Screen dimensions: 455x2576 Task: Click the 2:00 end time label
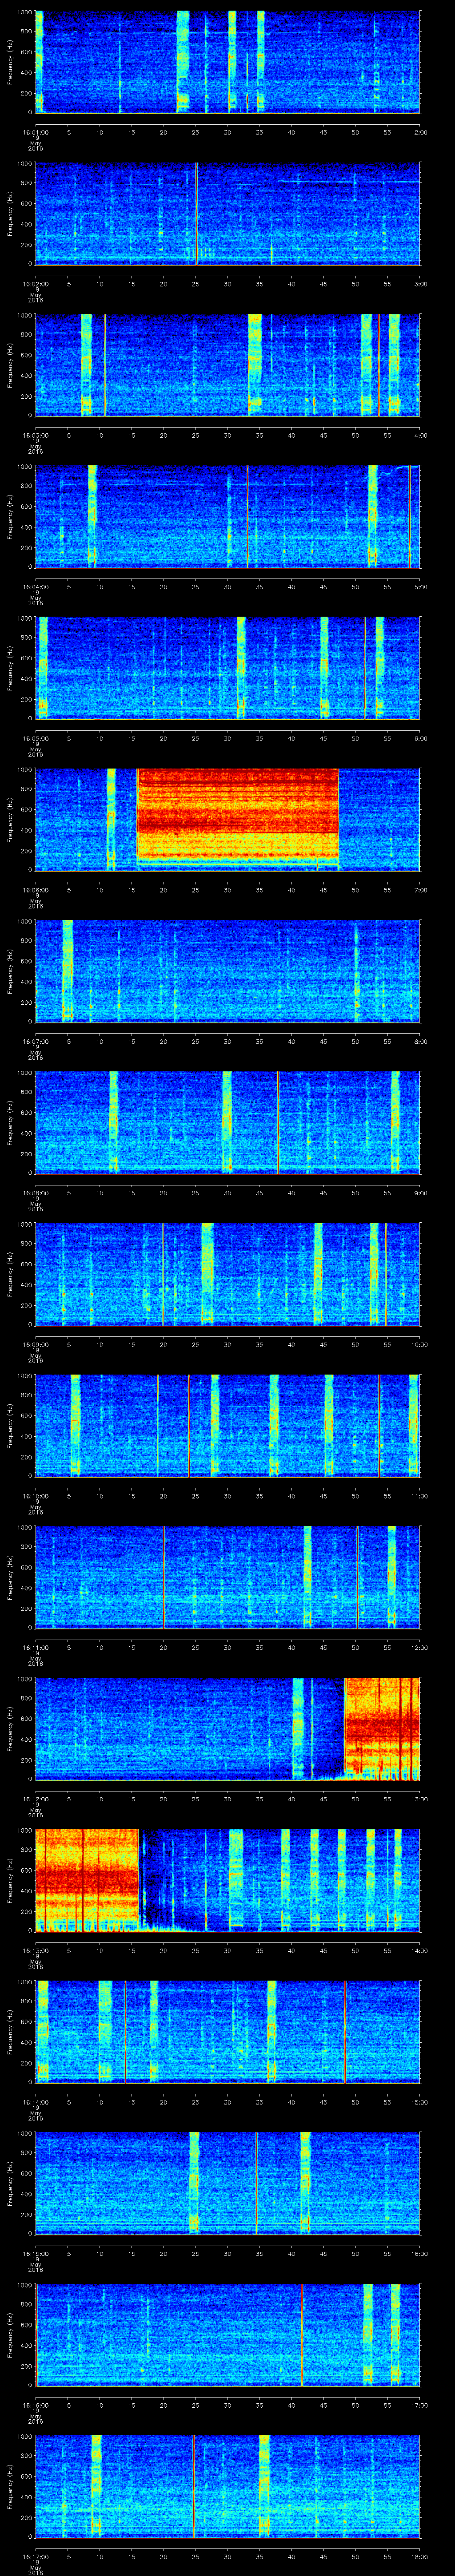tap(420, 131)
